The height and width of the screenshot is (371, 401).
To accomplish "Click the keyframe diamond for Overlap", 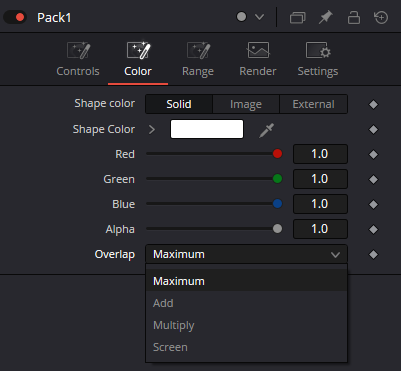I will tap(373, 254).
